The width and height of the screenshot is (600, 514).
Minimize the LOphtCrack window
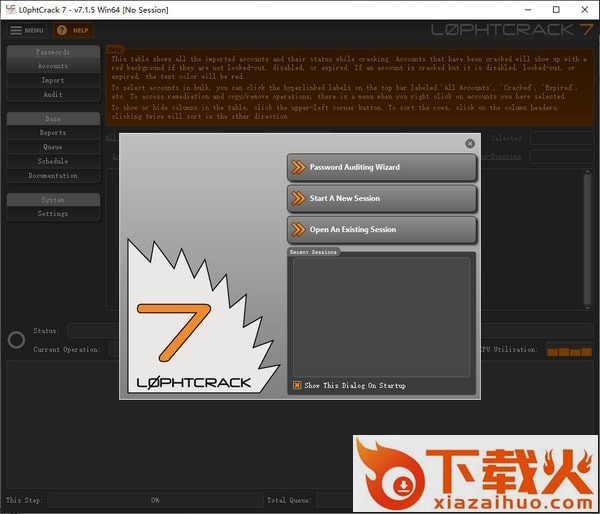[x=528, y=10]
